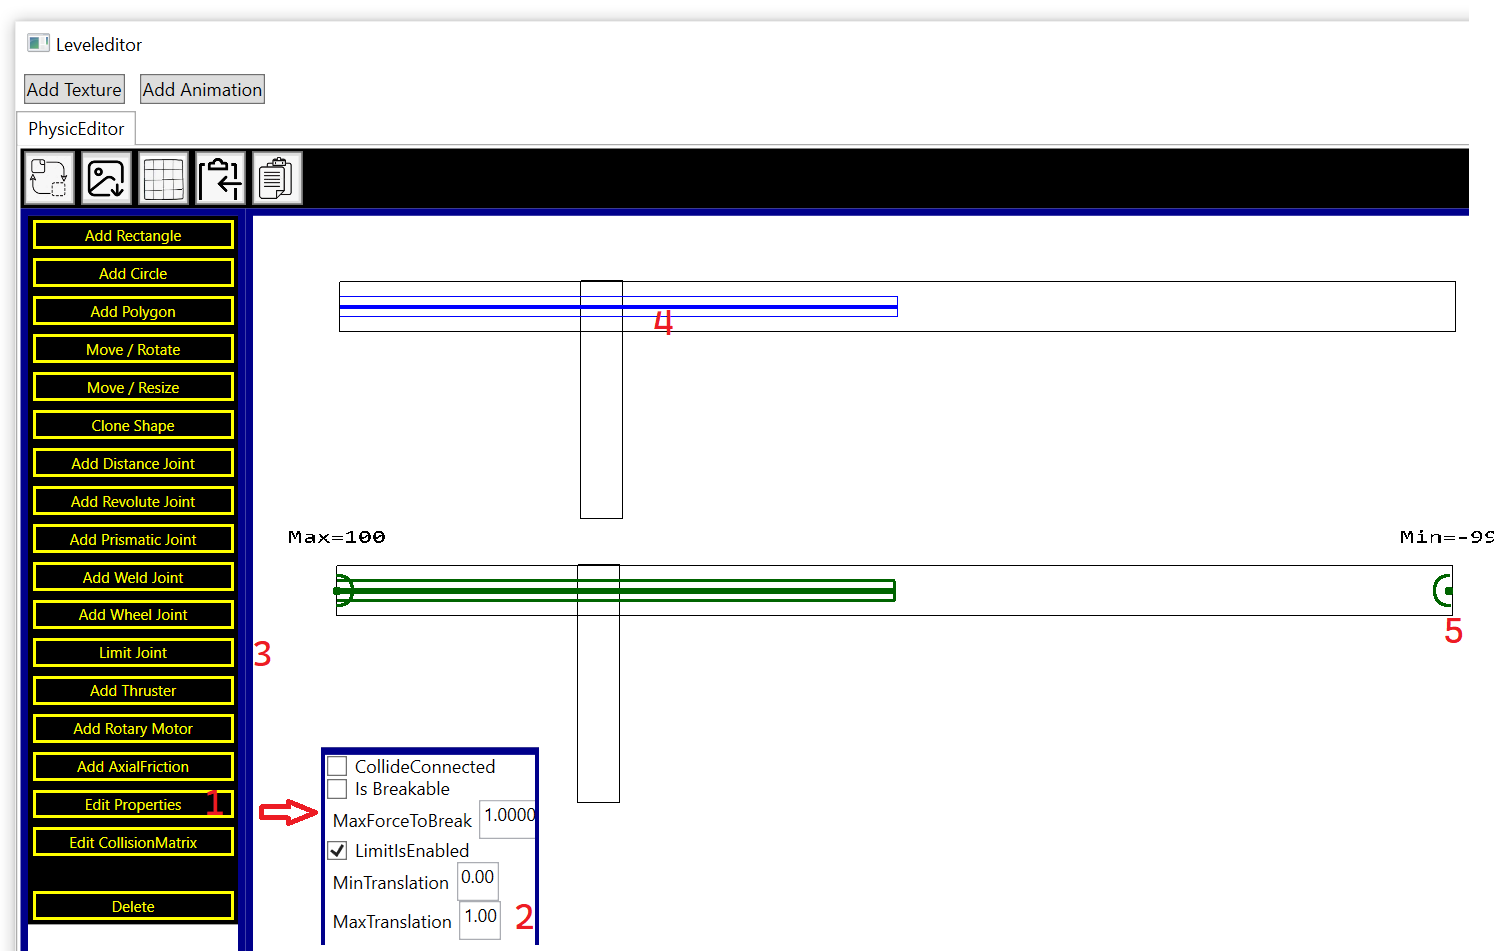
Task: Click the clipboard-with-arrow paste icon
Action: 220,179
